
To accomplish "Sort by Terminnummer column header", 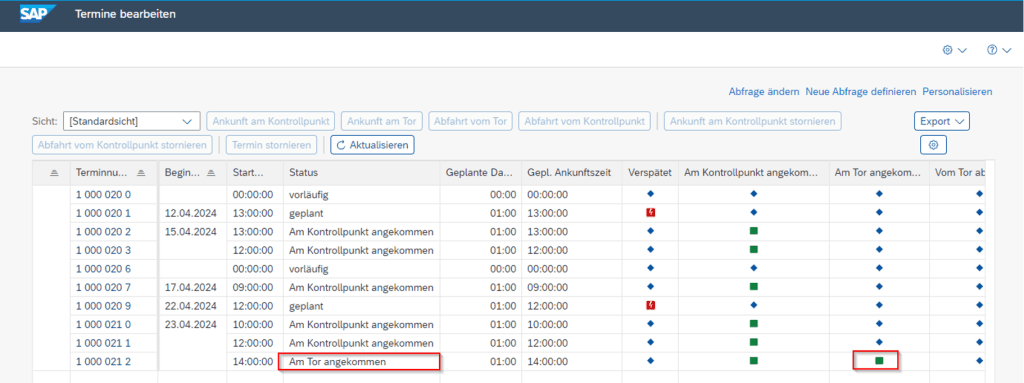I will pos(114,173).
